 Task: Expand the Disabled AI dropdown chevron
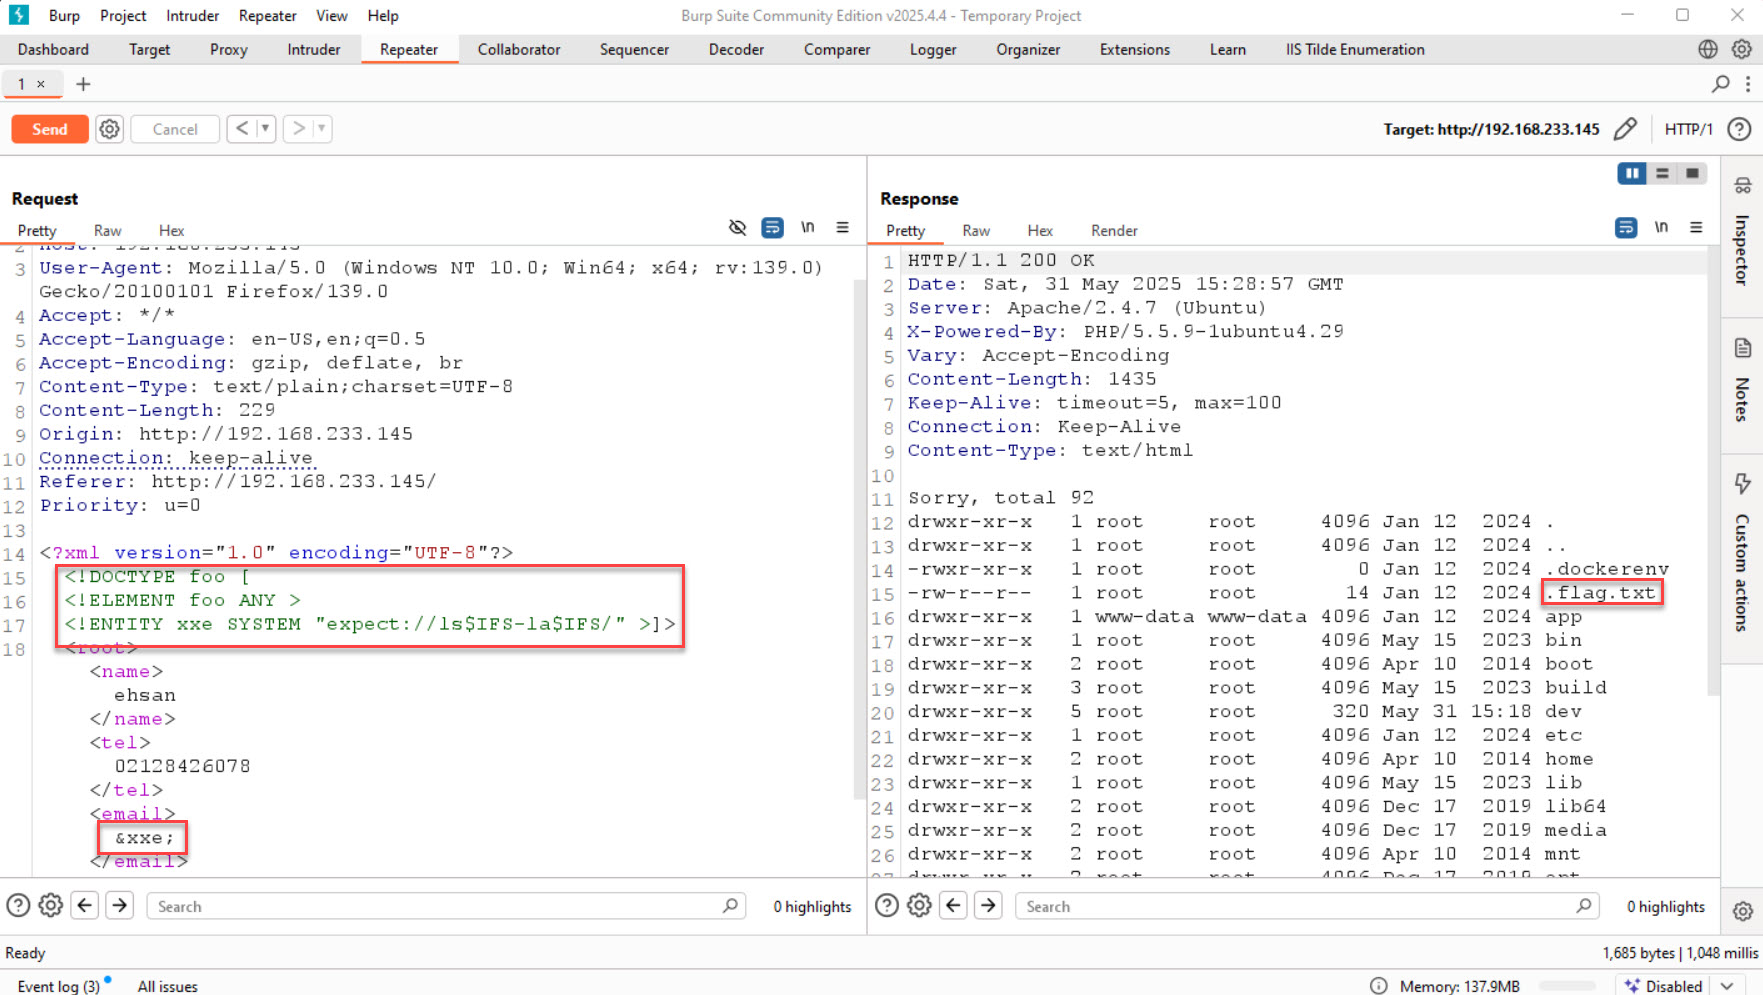(1727, 986)
